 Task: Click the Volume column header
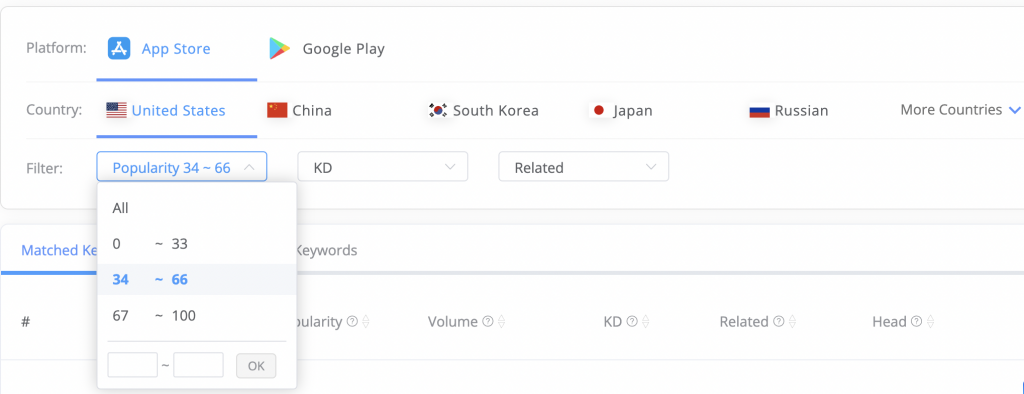click(453, 321)
